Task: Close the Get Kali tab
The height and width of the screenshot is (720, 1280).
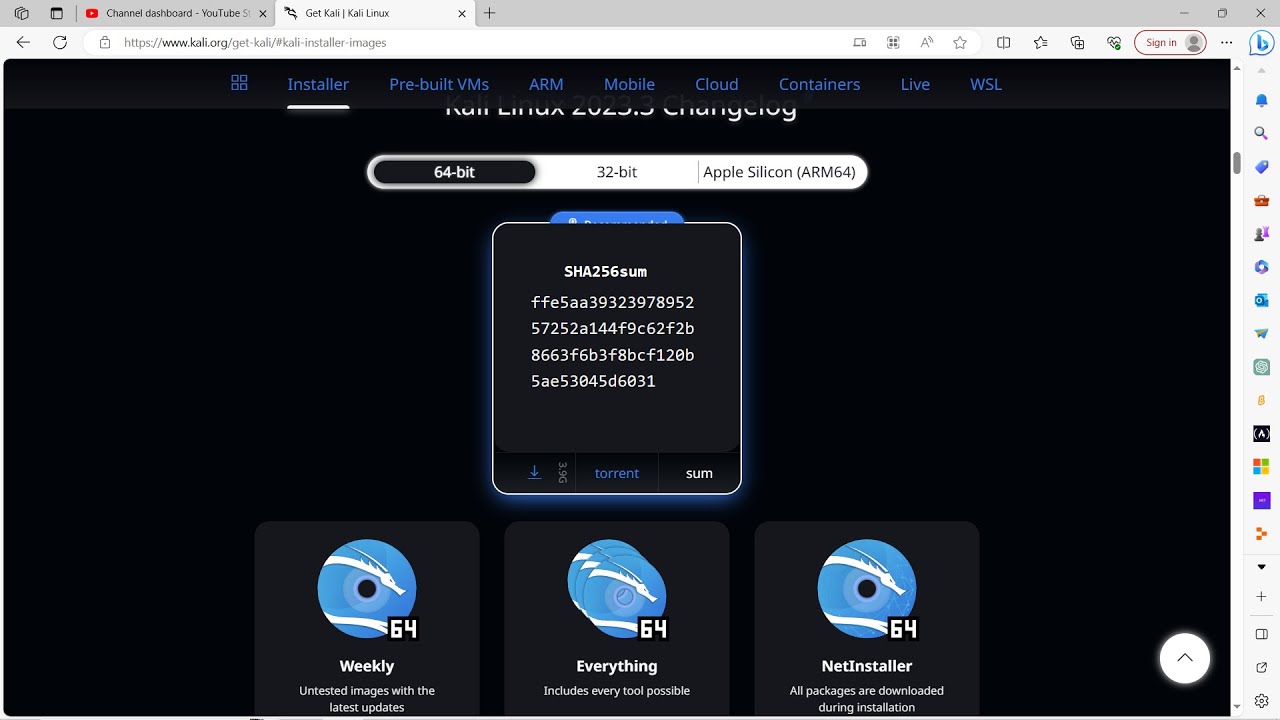Action: (x=462, y=14)
